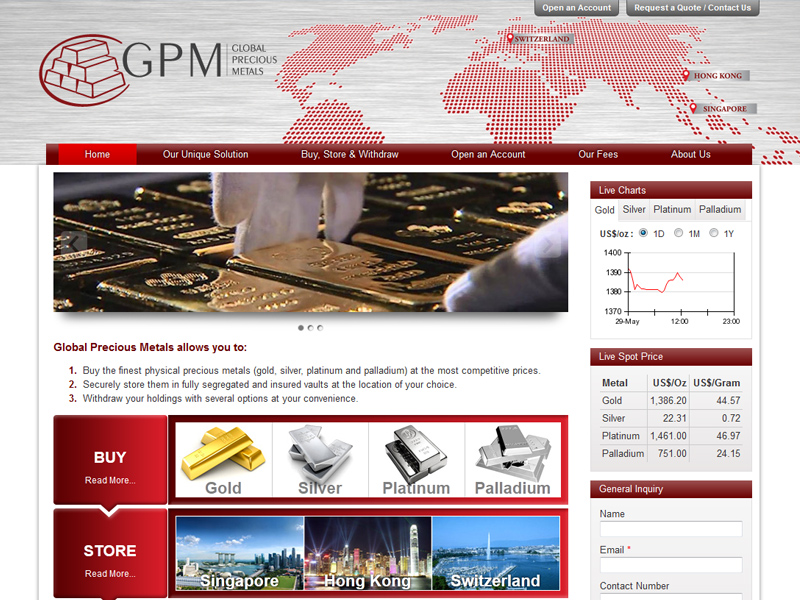The width and height of the screenshot is (800, 600).
Task: Open the Switzerland storage location image
Action: click(x=495, y=553)
